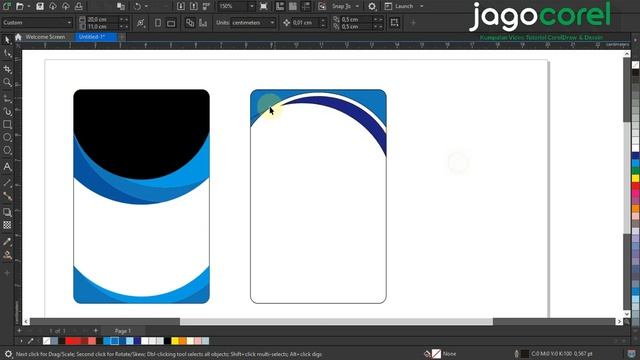The image size is (640, 360).
Task: Click the Print icon
Action: (x=79, y=6)
